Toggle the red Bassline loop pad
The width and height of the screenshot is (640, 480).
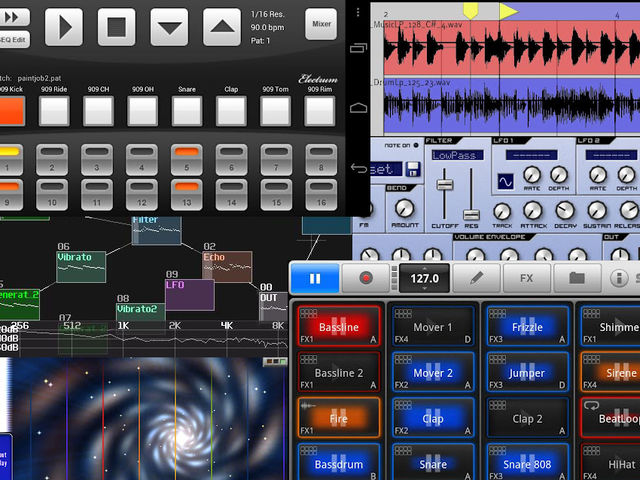(x=339, y=326)
